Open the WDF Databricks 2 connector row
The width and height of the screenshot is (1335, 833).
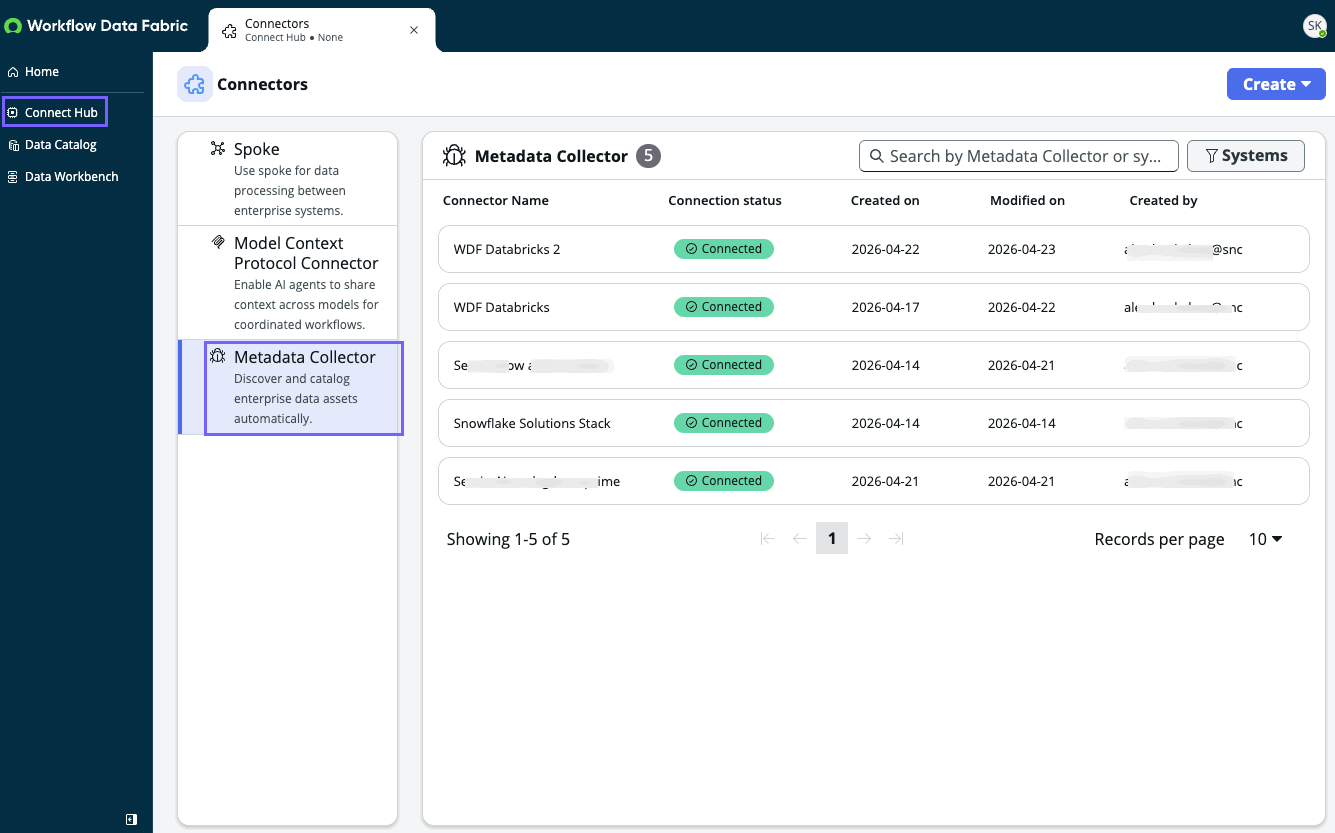tap(873, 249)
